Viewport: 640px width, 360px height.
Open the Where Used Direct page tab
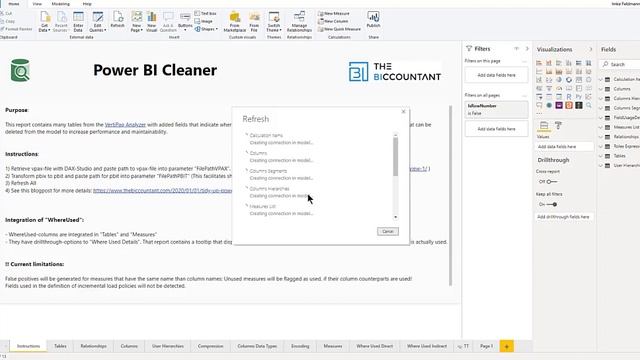click(374, 346)
